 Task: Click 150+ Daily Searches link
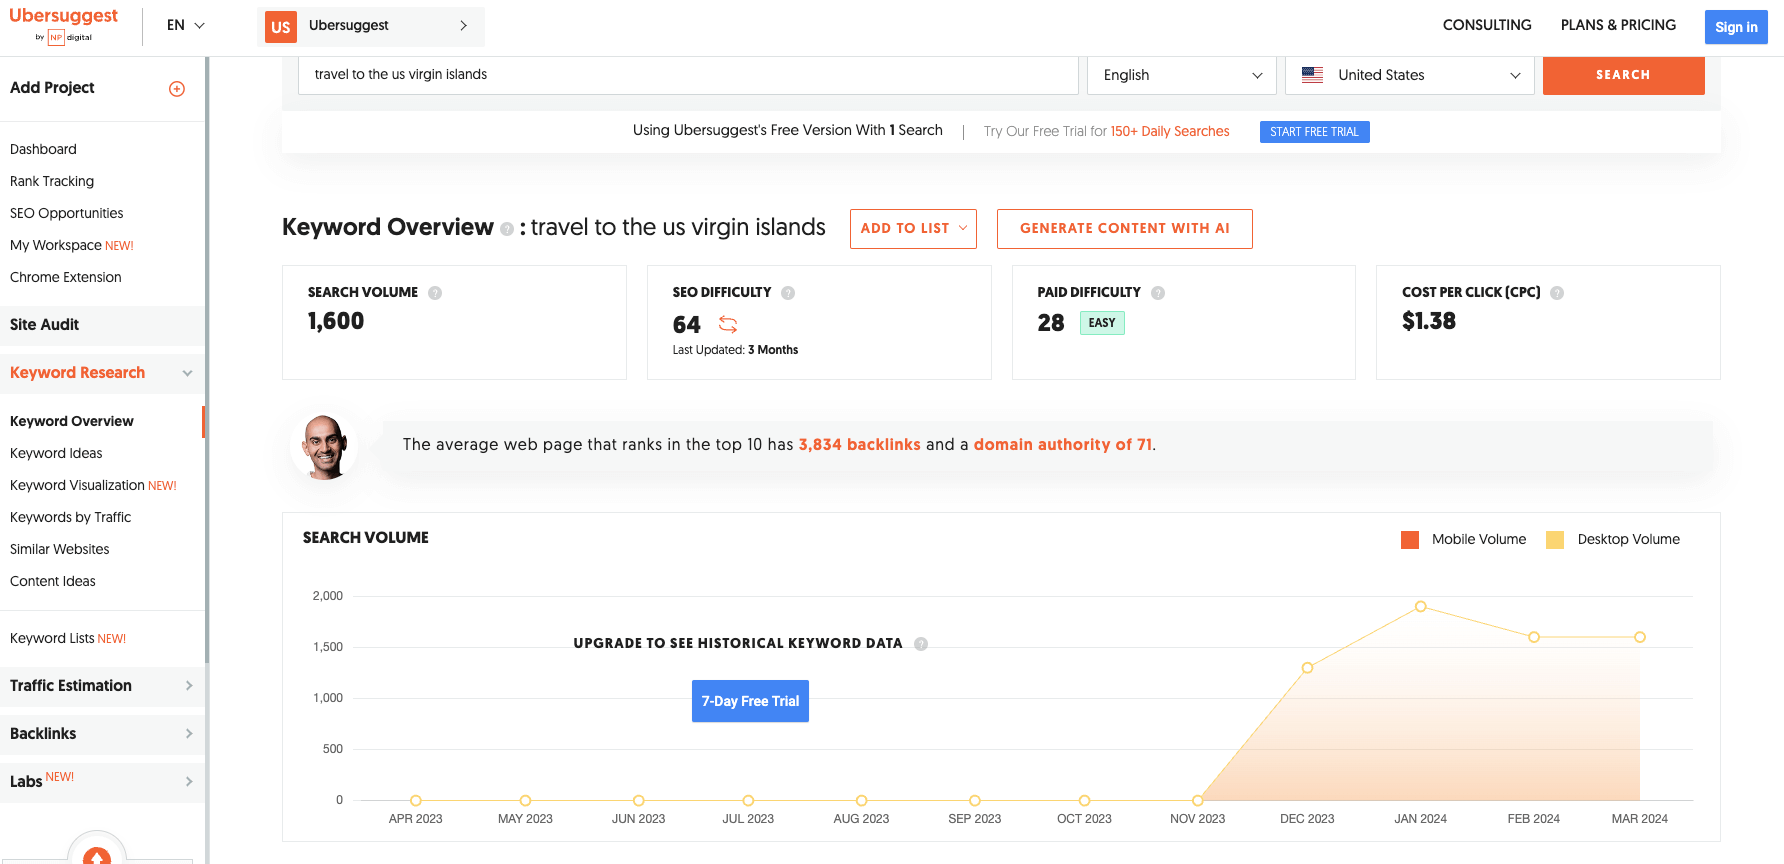pos(1170,131)
